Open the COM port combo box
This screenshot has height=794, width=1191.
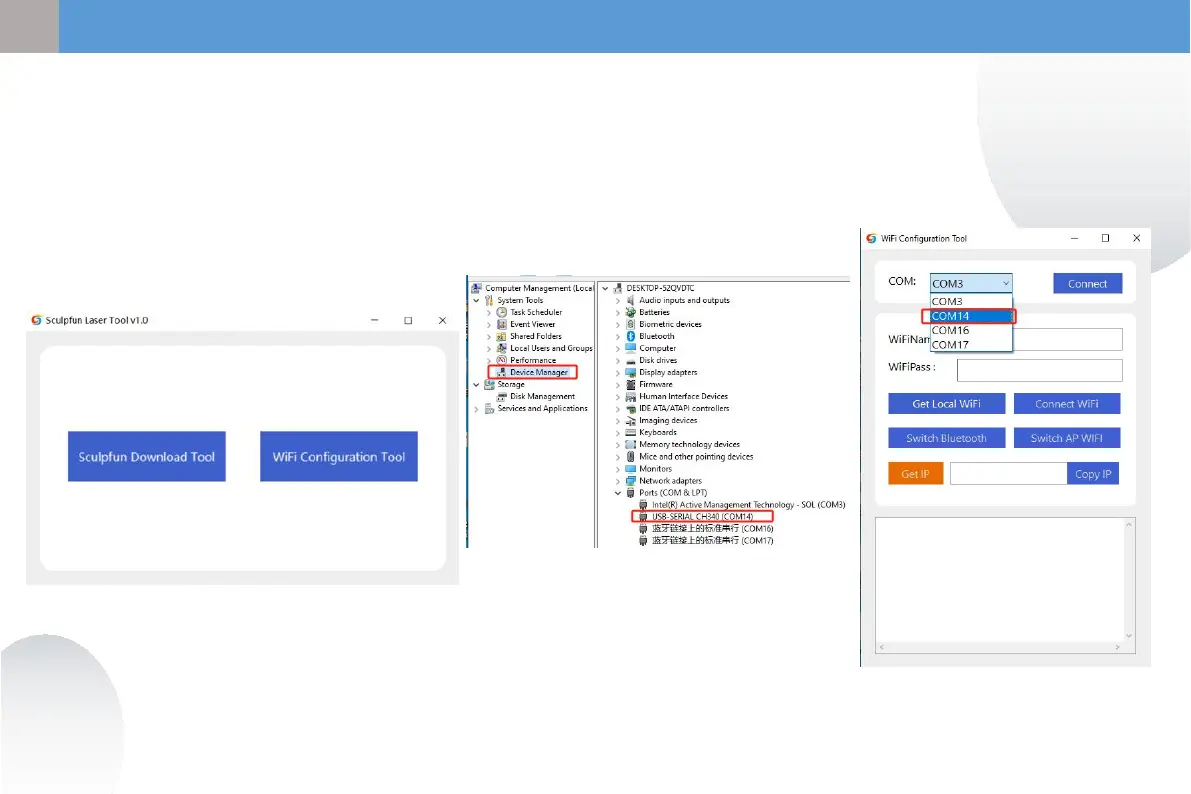pos(971,283)
